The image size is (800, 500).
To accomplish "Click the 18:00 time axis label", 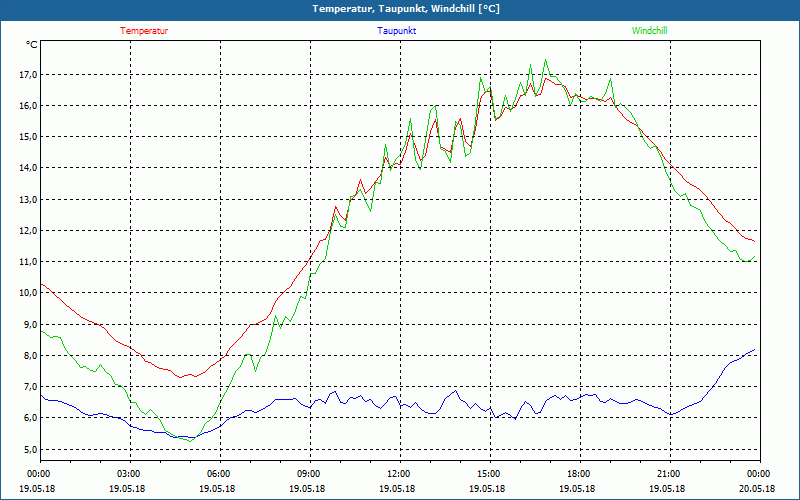I will pos(580,474).
